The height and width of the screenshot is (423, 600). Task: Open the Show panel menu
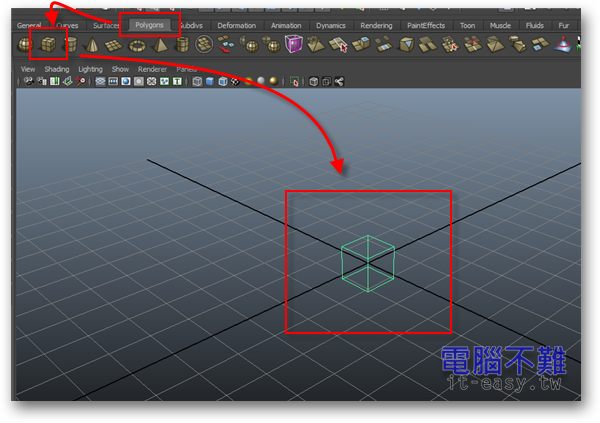click(x=120, y=69)
